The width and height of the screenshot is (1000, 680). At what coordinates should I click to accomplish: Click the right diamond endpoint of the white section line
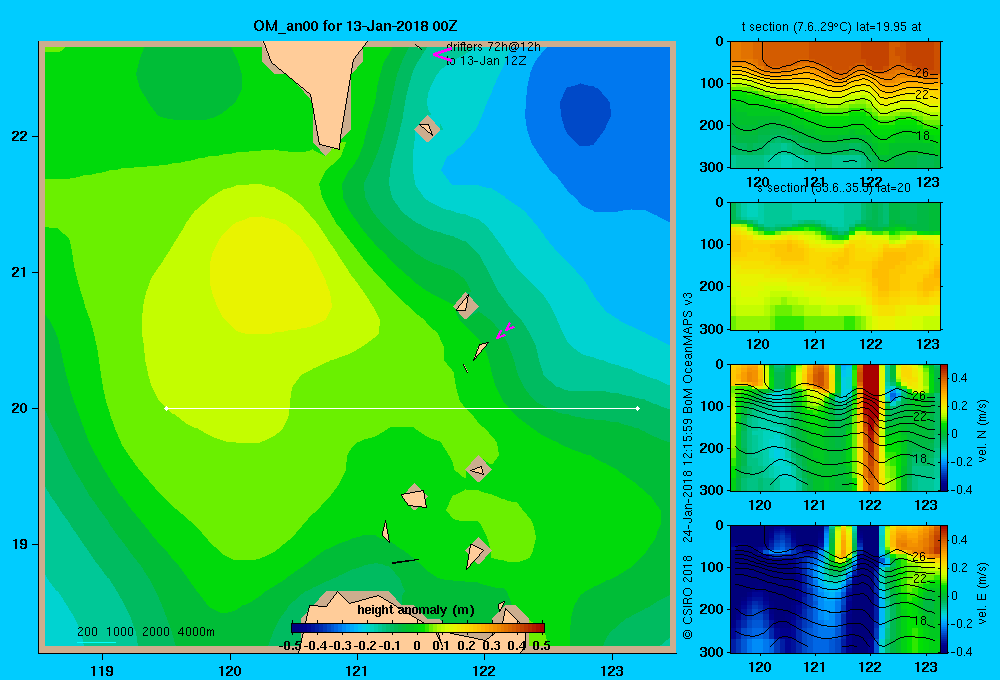[637, 408]
